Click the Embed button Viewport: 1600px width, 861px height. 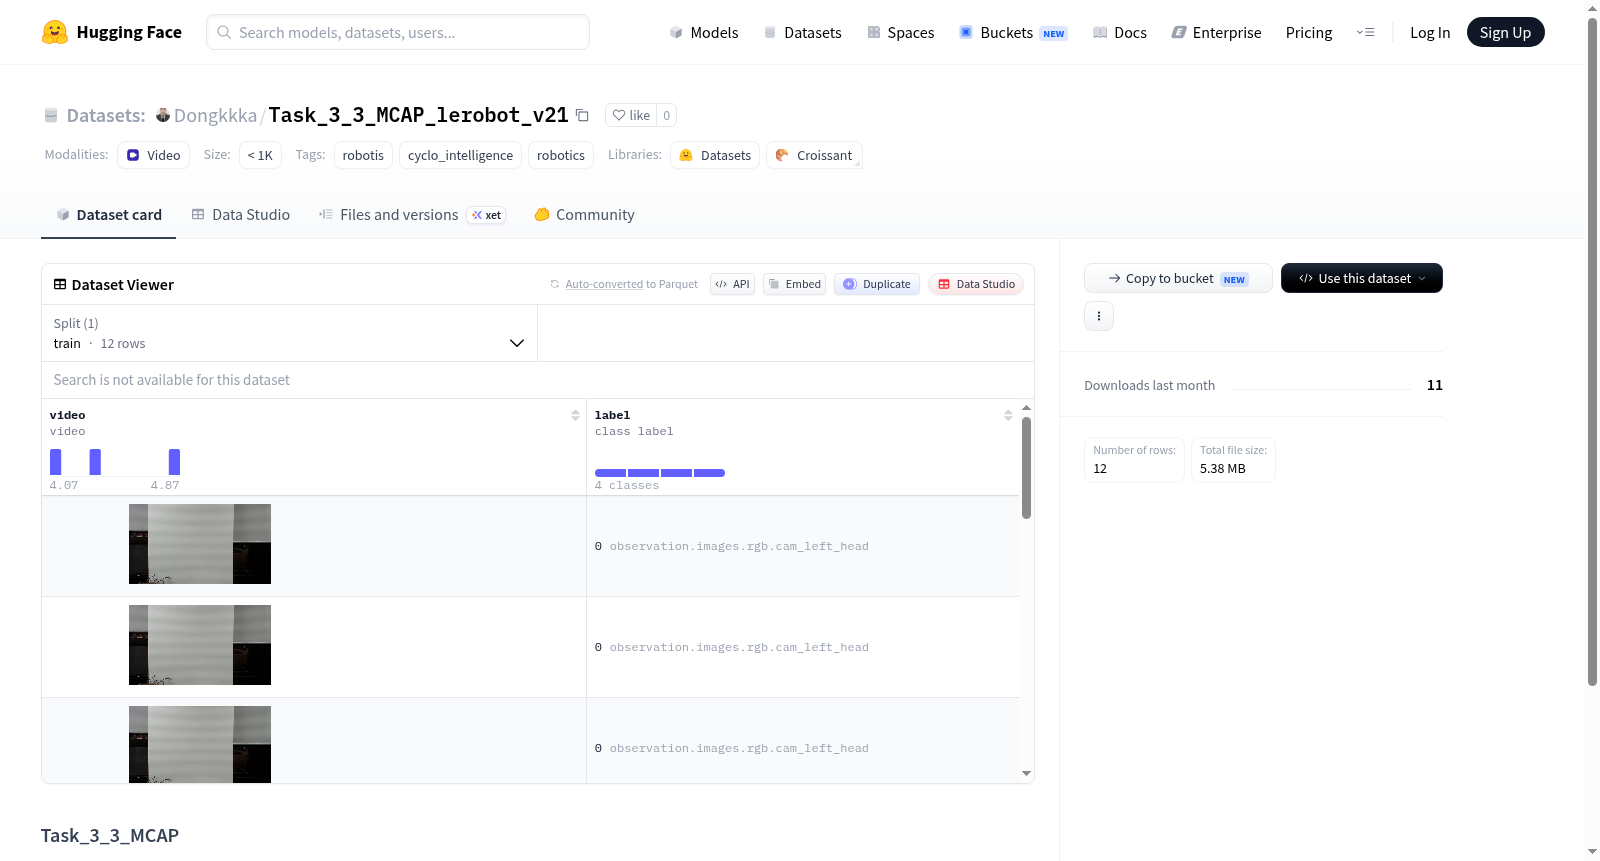[x=794, y=284]
